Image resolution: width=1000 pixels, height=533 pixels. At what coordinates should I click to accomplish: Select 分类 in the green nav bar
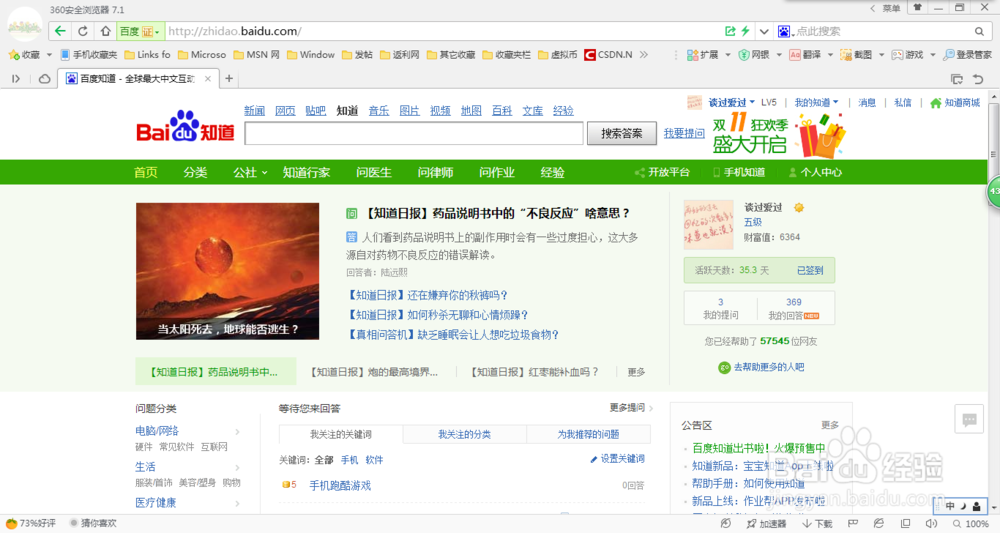[x=195, y=172]
